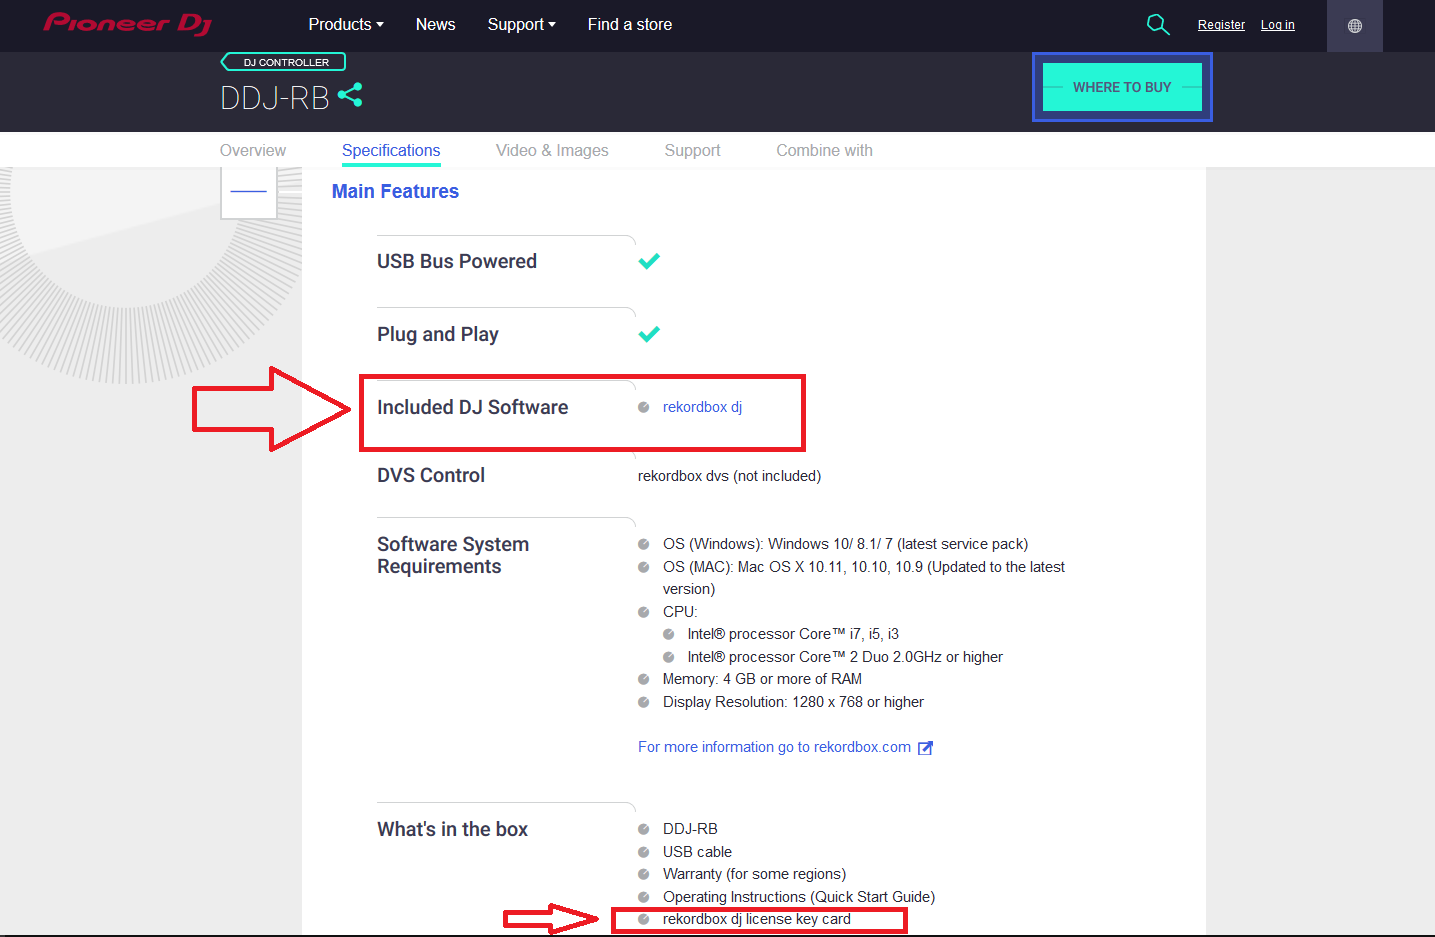Screen dimensions: 1435x937
Task: Click the USB Bus Powered checkmark
Action: pos(649,261)
